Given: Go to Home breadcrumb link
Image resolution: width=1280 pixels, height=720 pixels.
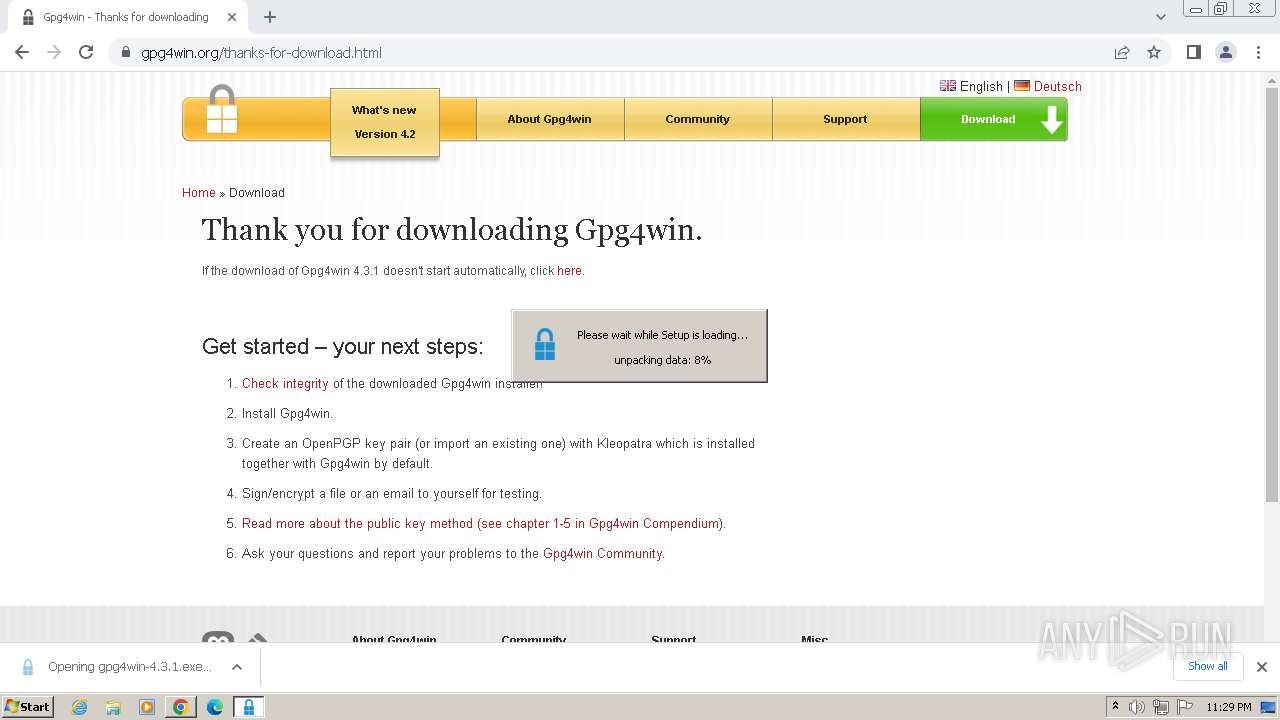Looking at the screenshot, I should [x=199, y=193].
